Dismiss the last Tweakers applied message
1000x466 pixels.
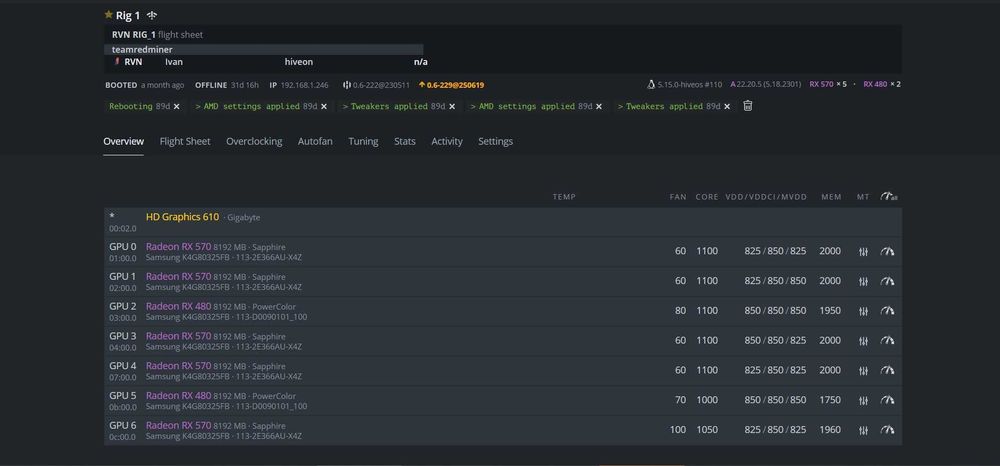point(725,106)
